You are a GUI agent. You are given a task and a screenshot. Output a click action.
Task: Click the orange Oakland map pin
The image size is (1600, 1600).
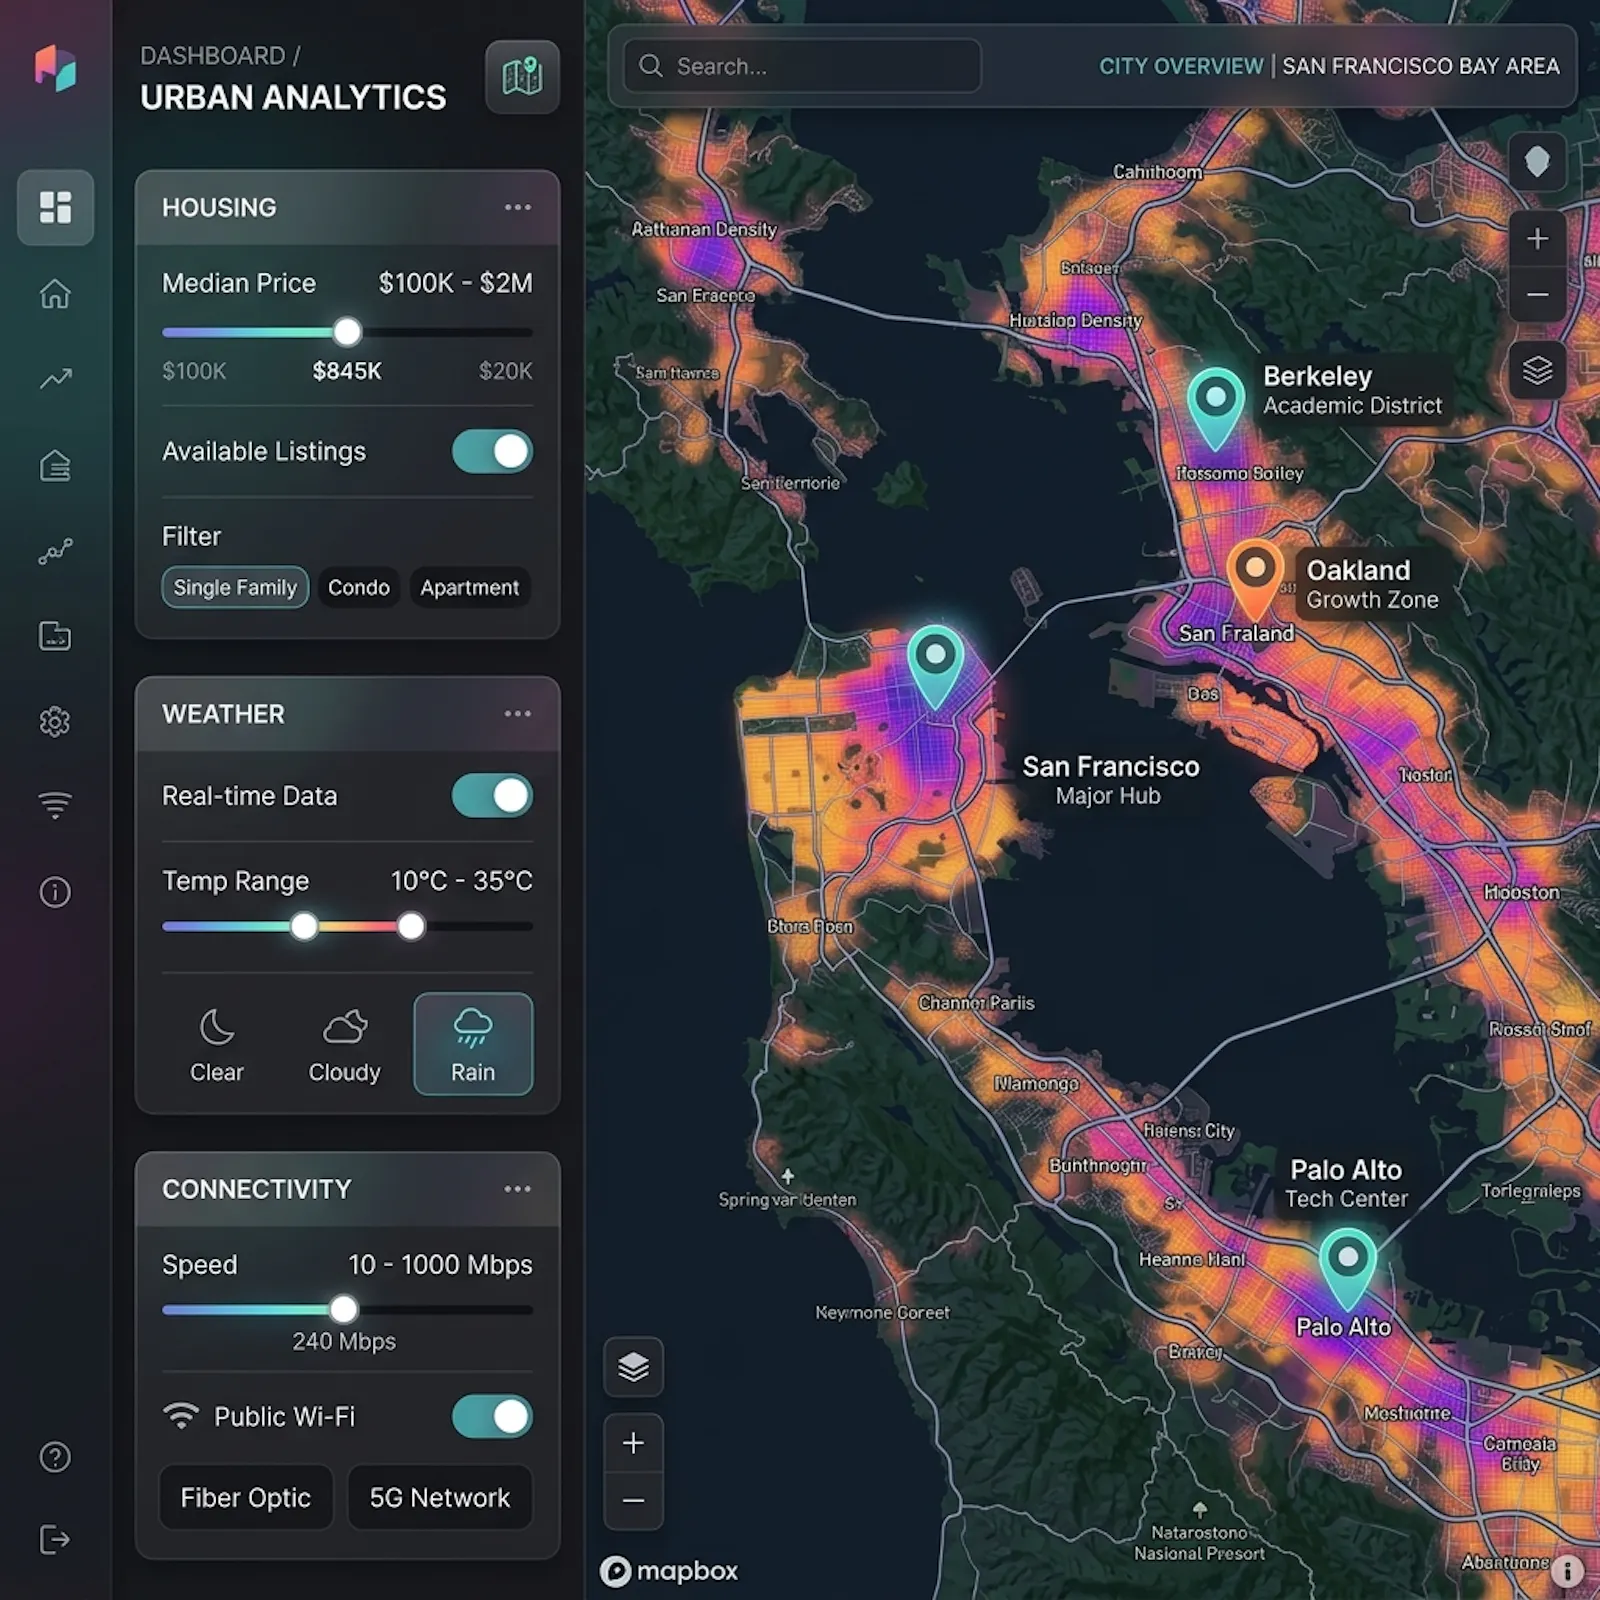point(1255,579)
